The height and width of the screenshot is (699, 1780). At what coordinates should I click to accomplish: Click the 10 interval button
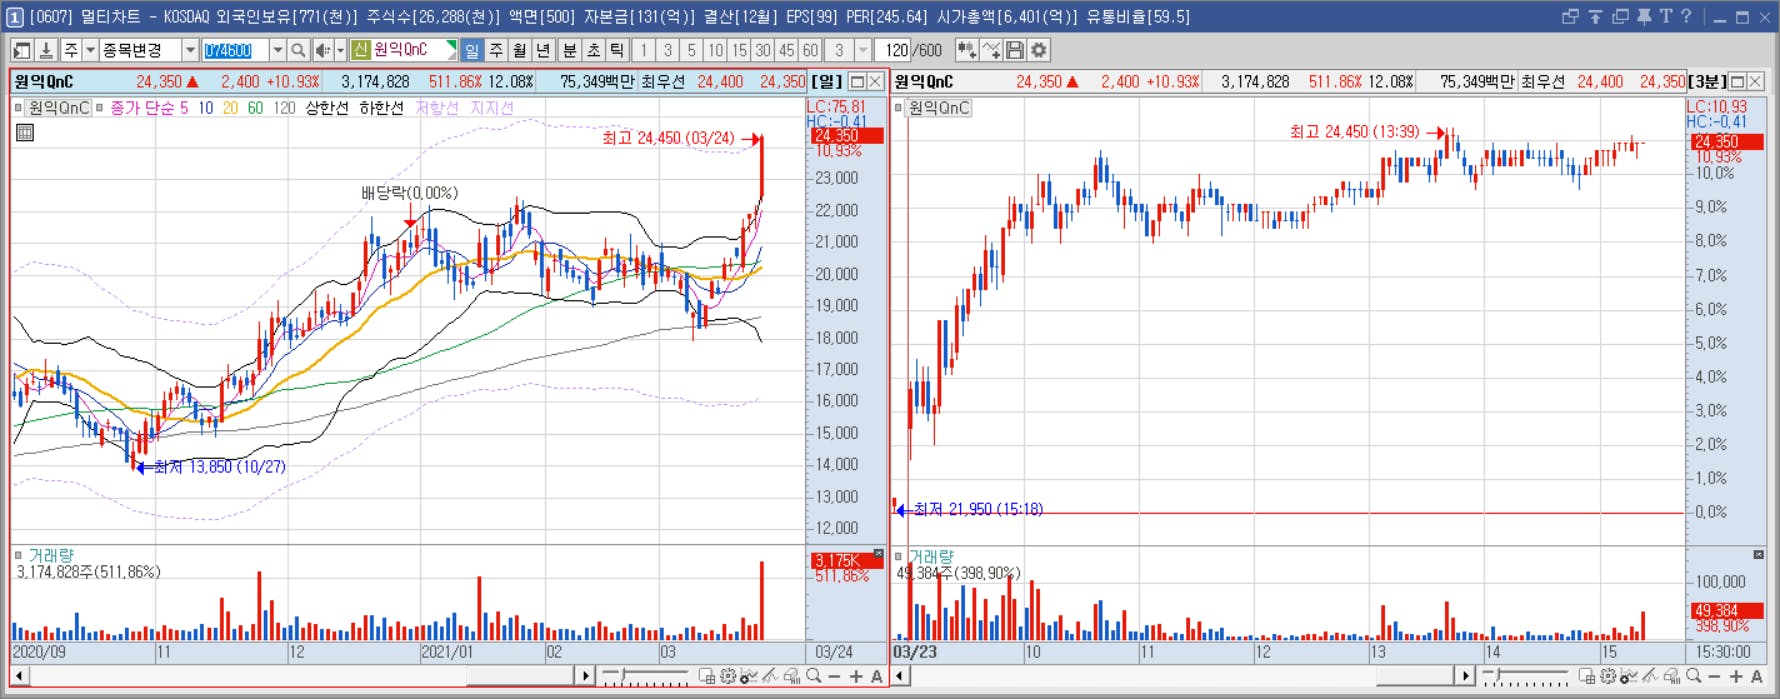point(716,50)
